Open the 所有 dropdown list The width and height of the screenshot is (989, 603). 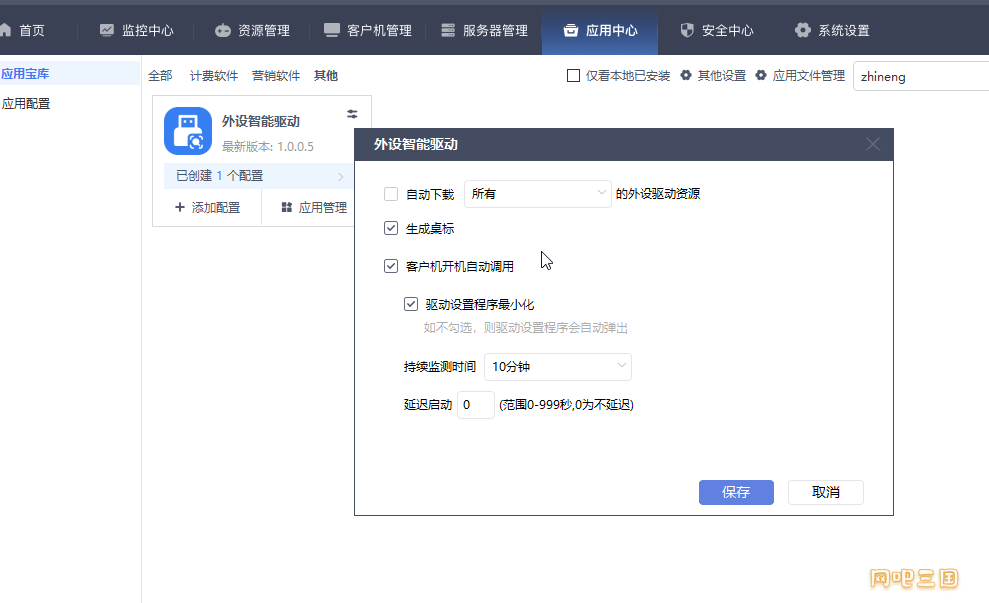(x=537, y=194)
